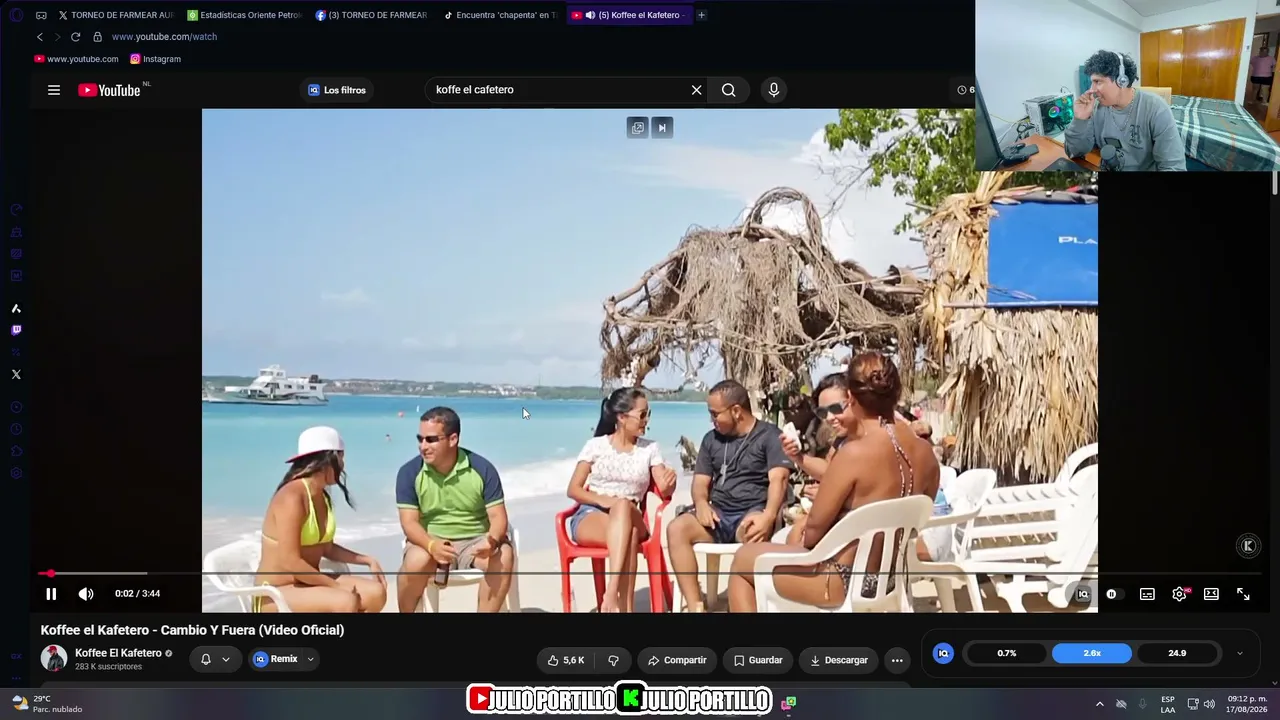
Task: Enter fullscreen video mode
Action: (1243, 594)
